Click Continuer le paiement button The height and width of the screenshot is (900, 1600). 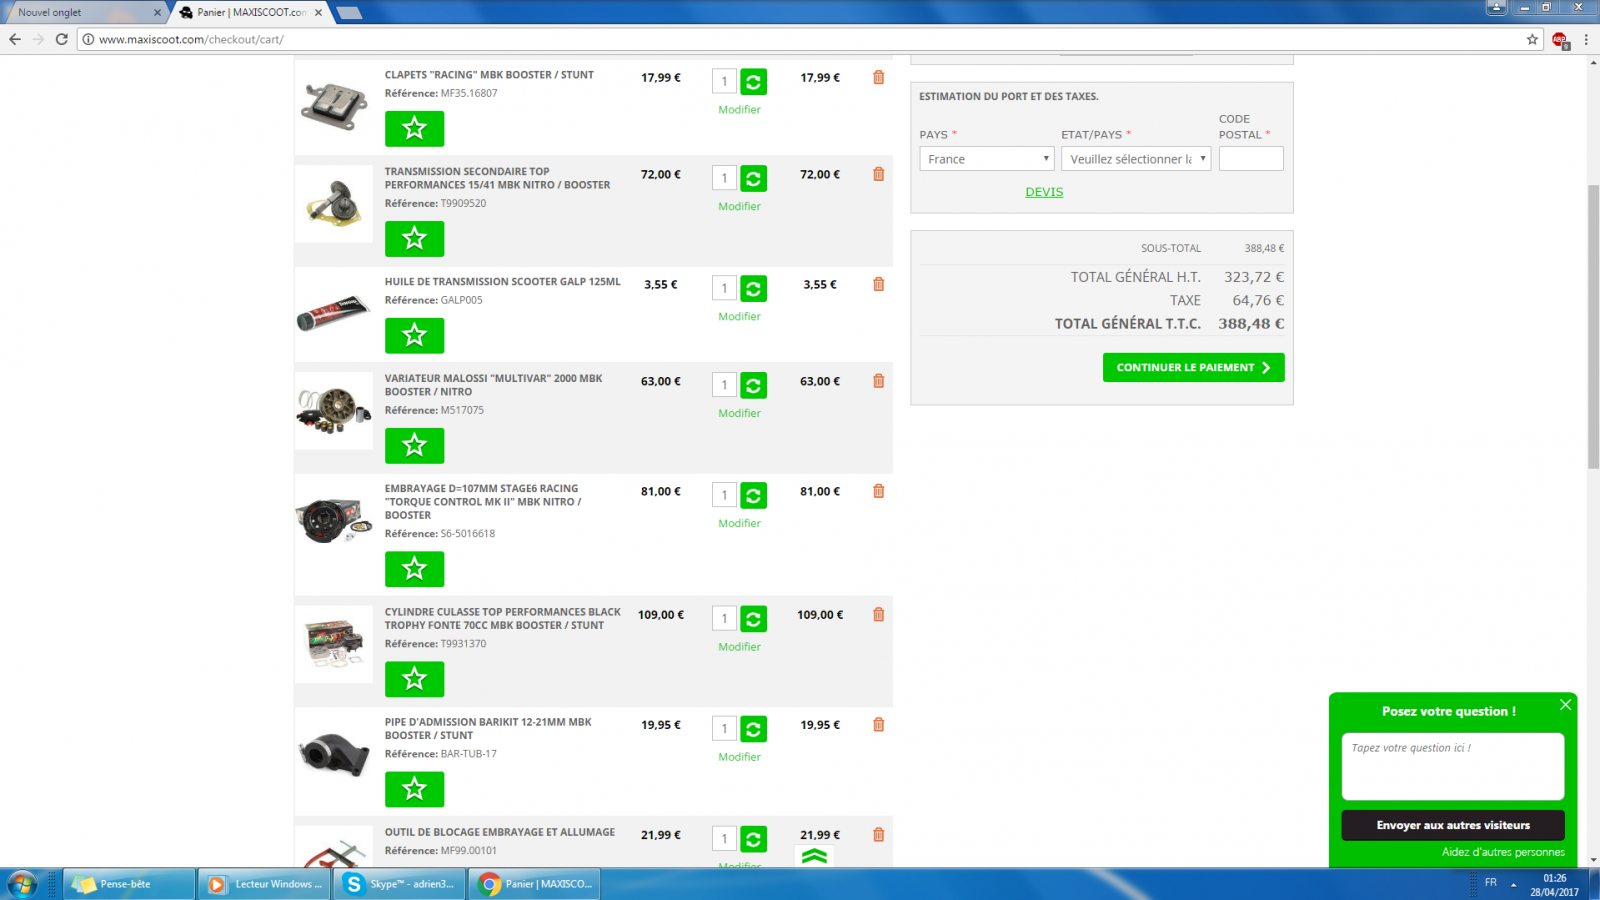tap(1193, 367)
